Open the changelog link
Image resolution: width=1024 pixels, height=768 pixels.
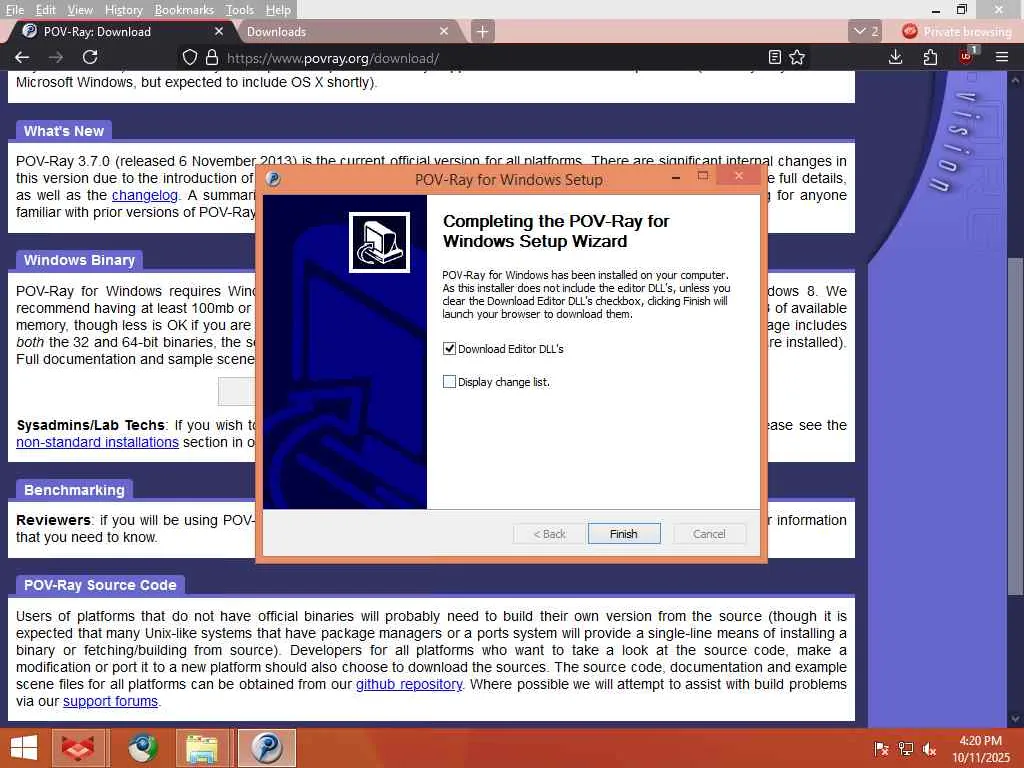(144, 195)
